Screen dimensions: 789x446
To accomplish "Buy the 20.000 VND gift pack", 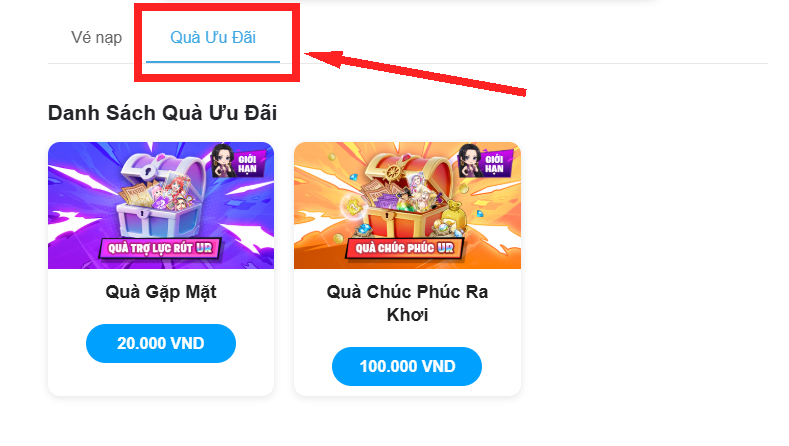I will tap(161, 343).
